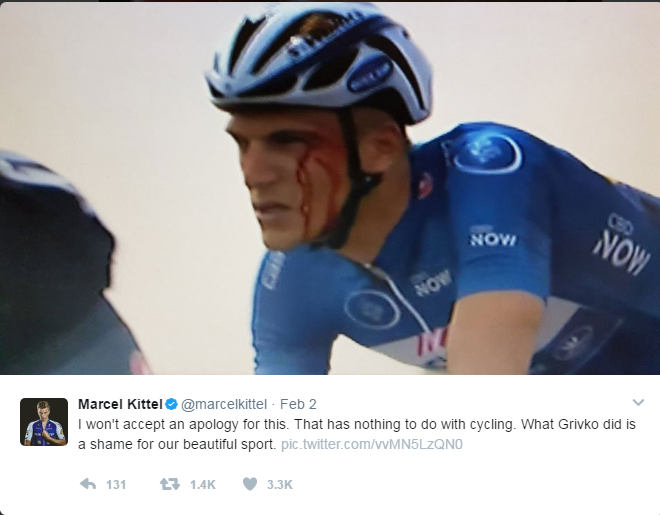Image resolution: width=660 pixels, height=515 pixels.
Task: Click the cyclist's white helmet in the photo
Action: click(x=318, y=62)
